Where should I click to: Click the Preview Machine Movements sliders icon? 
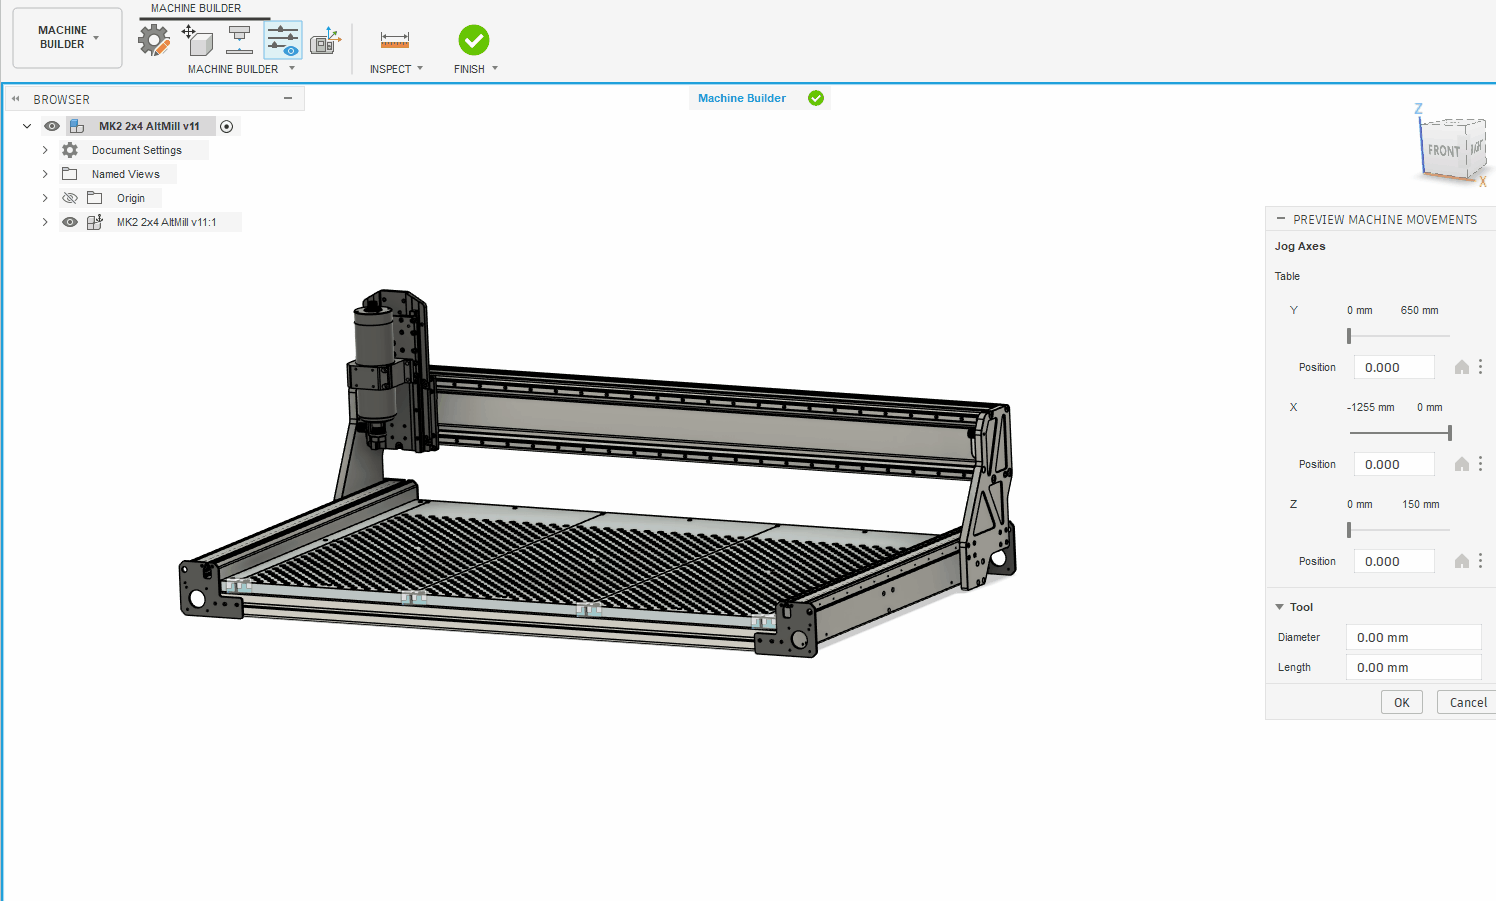[283, 41]
